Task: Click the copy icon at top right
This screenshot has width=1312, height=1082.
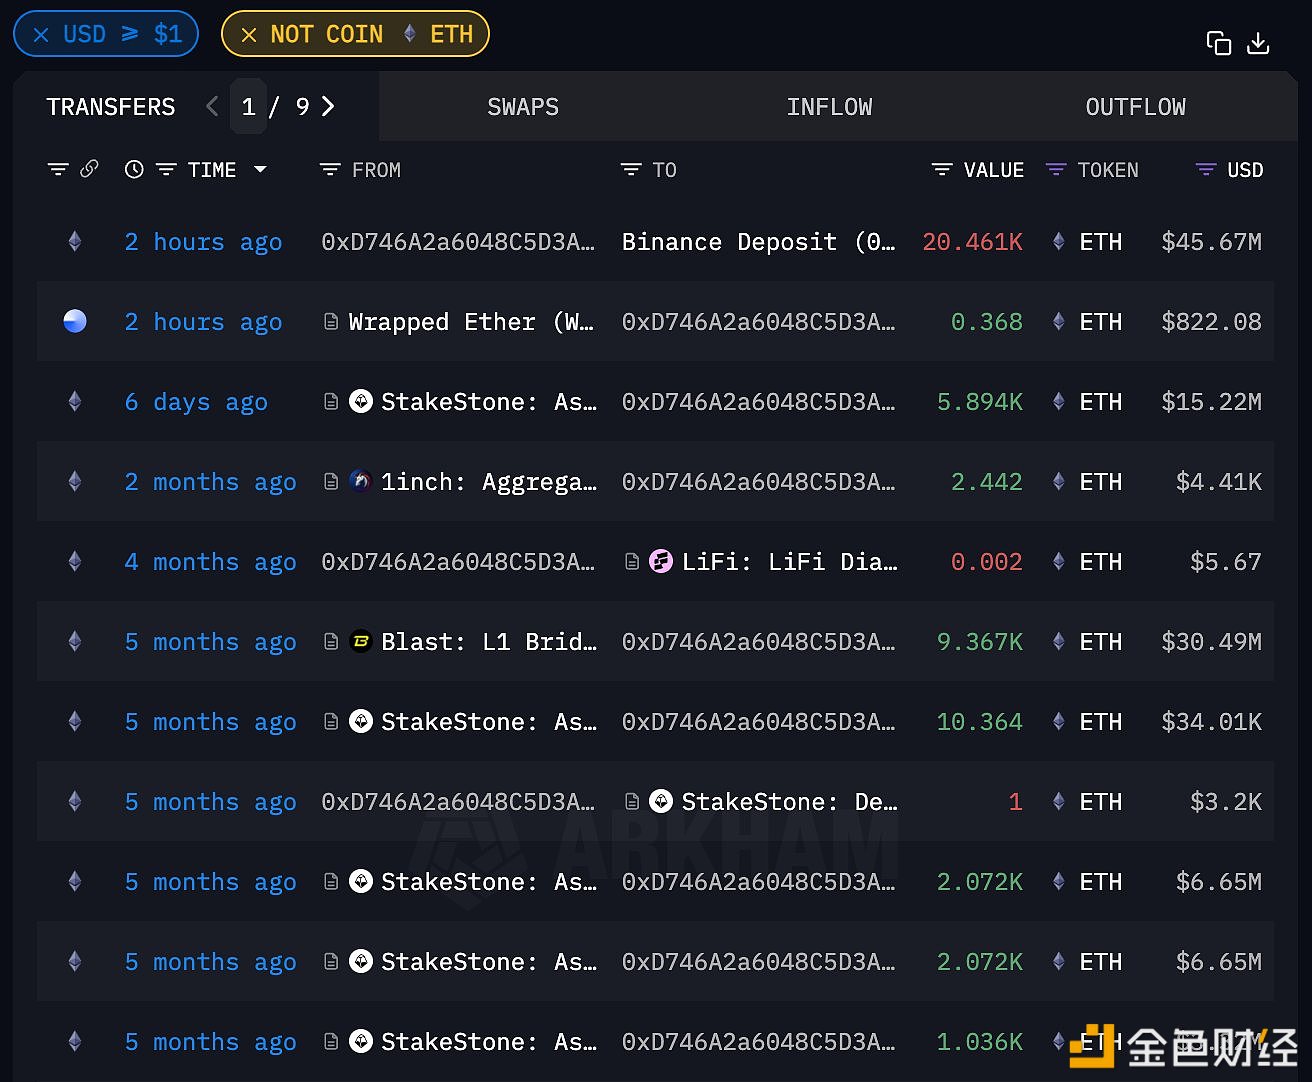Action: (1218, 43)
